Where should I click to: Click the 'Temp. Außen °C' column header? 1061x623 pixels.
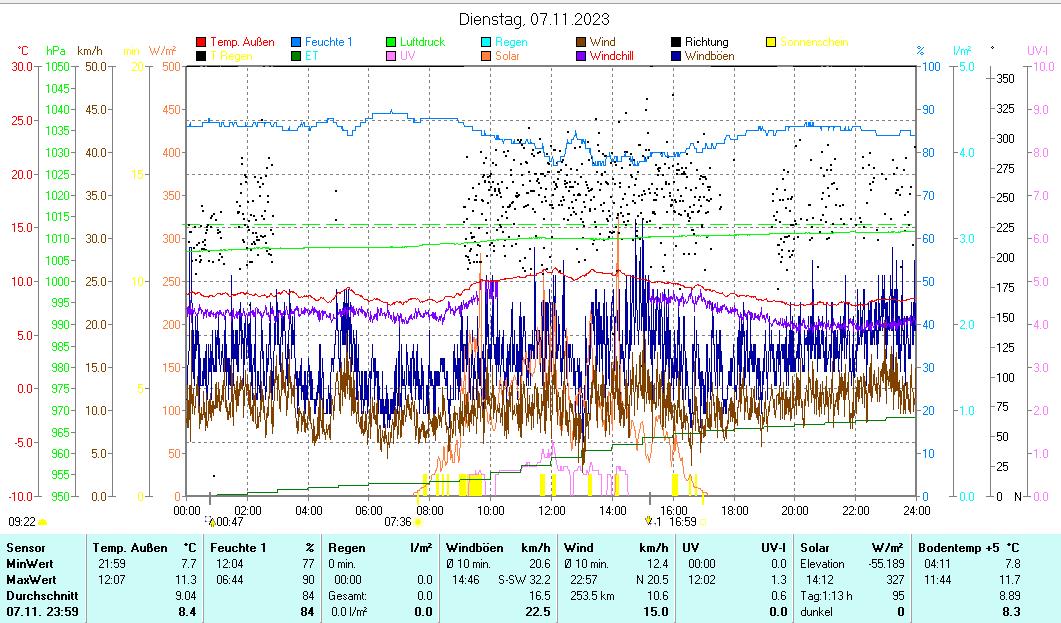click(145, 548)
